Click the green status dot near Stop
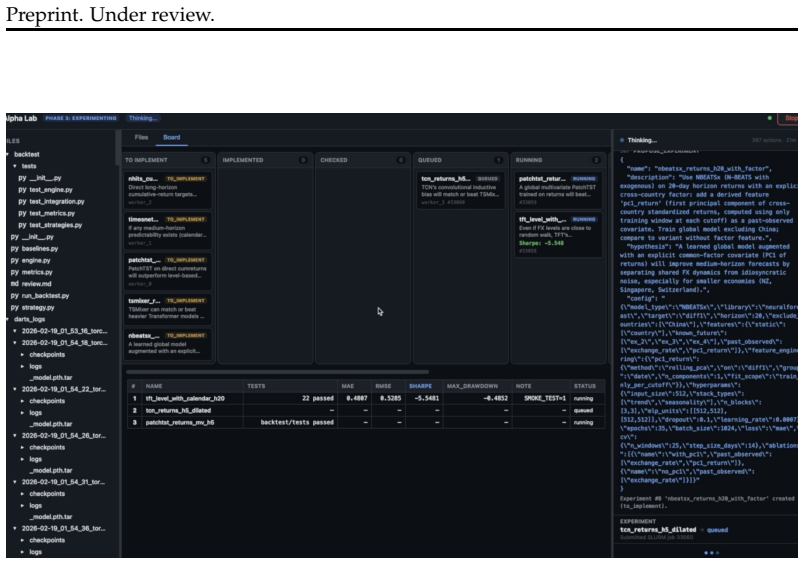This screenshot has width=804, height=564. 770,118
